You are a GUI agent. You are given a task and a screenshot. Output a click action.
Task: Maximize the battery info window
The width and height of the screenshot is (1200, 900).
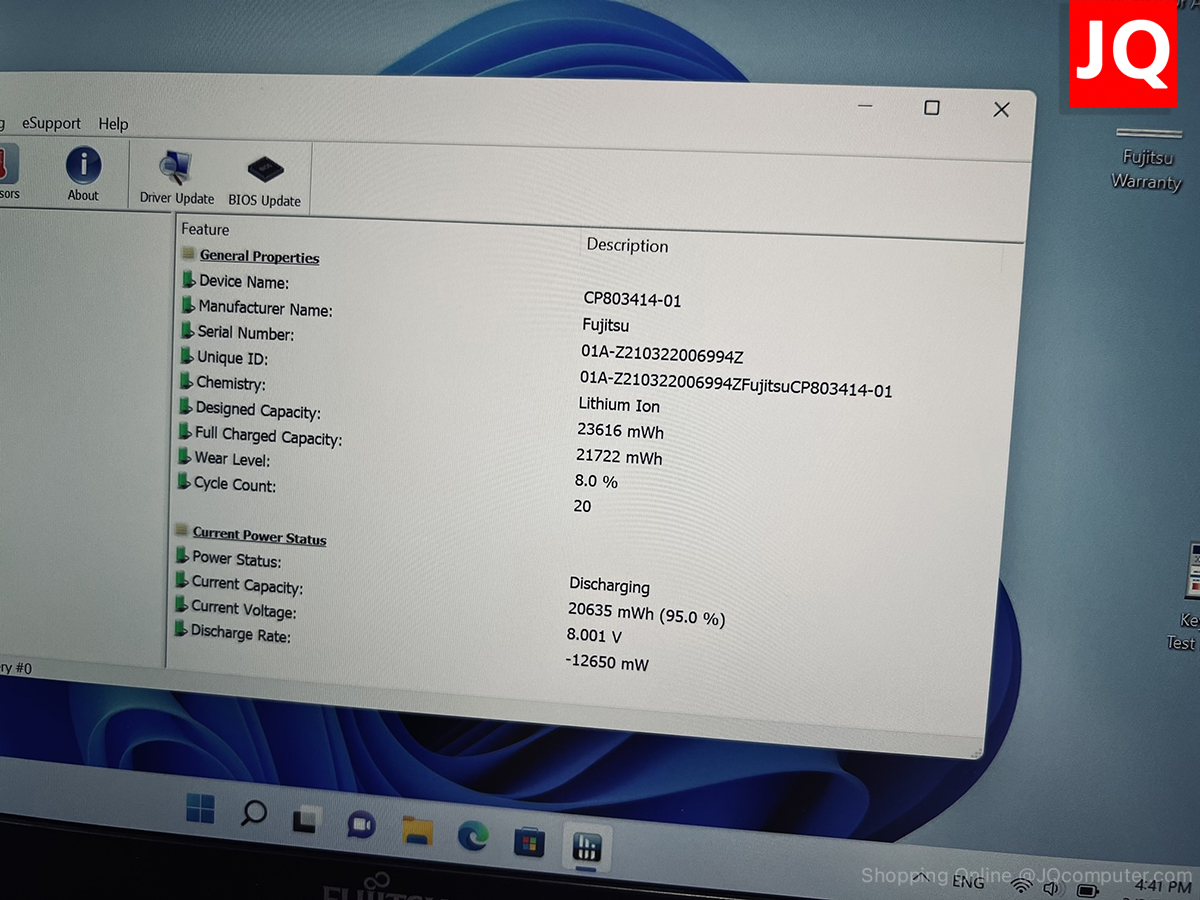tap(931, 107)
